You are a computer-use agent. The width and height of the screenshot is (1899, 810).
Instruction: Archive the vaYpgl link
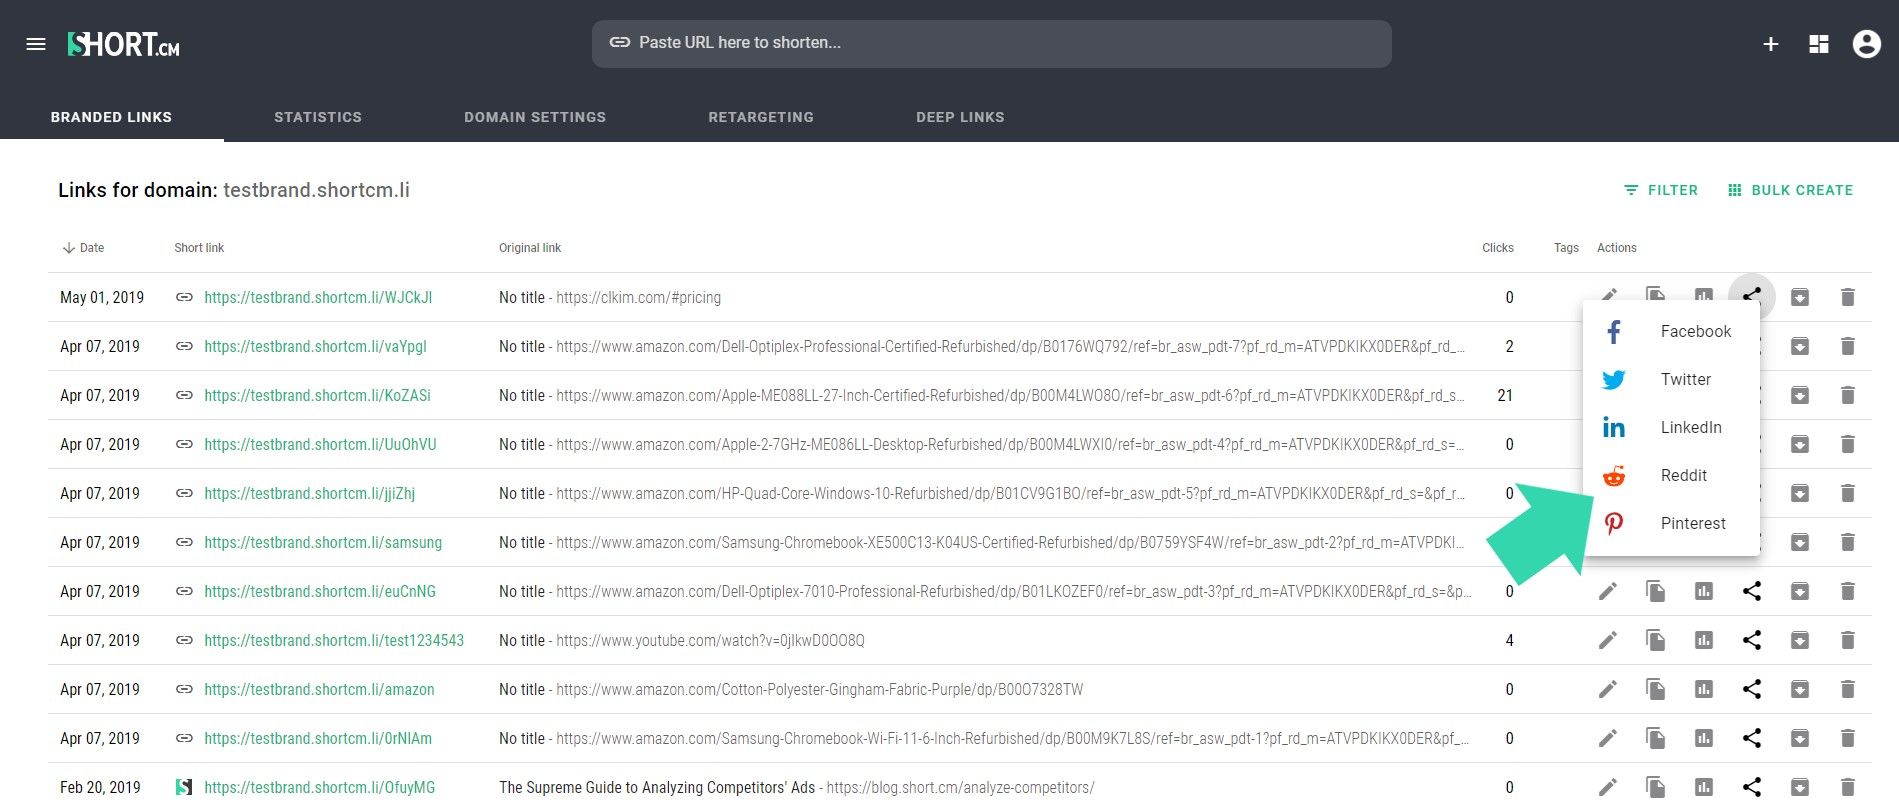(x=1800, y=346)
